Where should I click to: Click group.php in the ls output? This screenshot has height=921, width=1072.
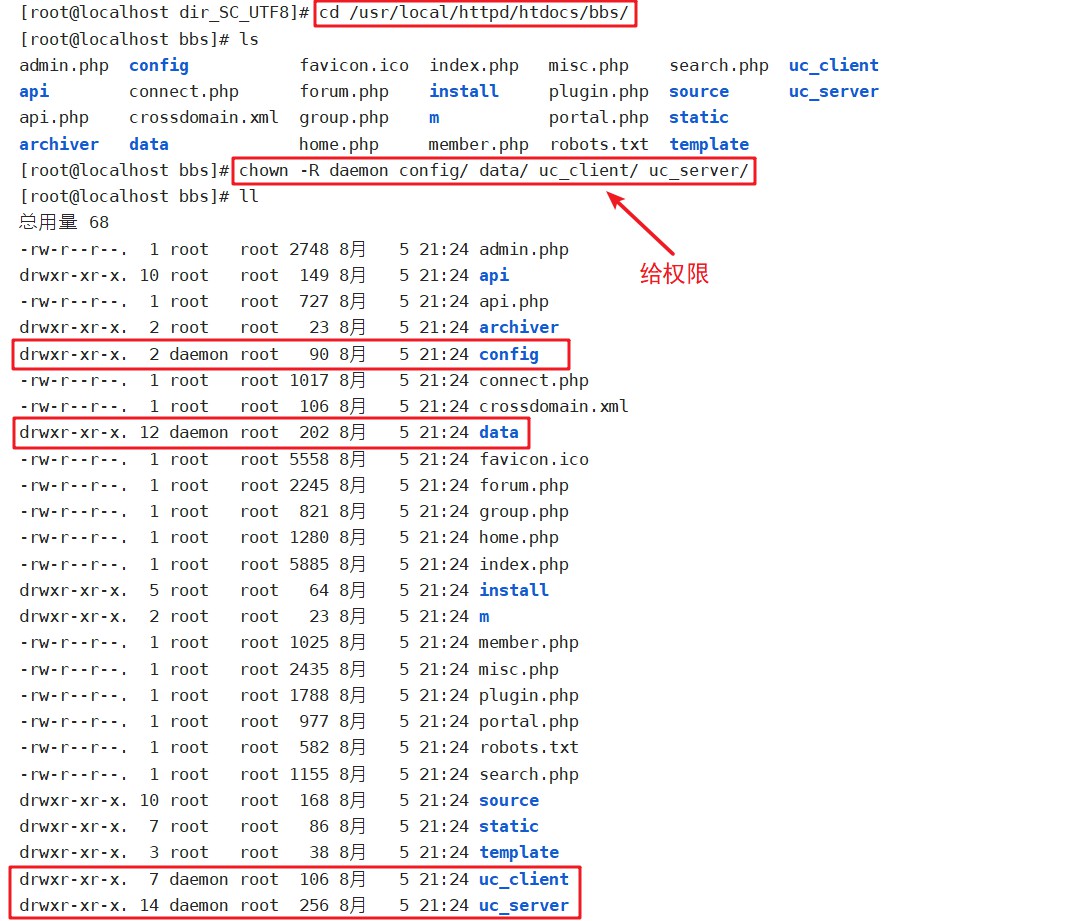[x=344, y=118]
